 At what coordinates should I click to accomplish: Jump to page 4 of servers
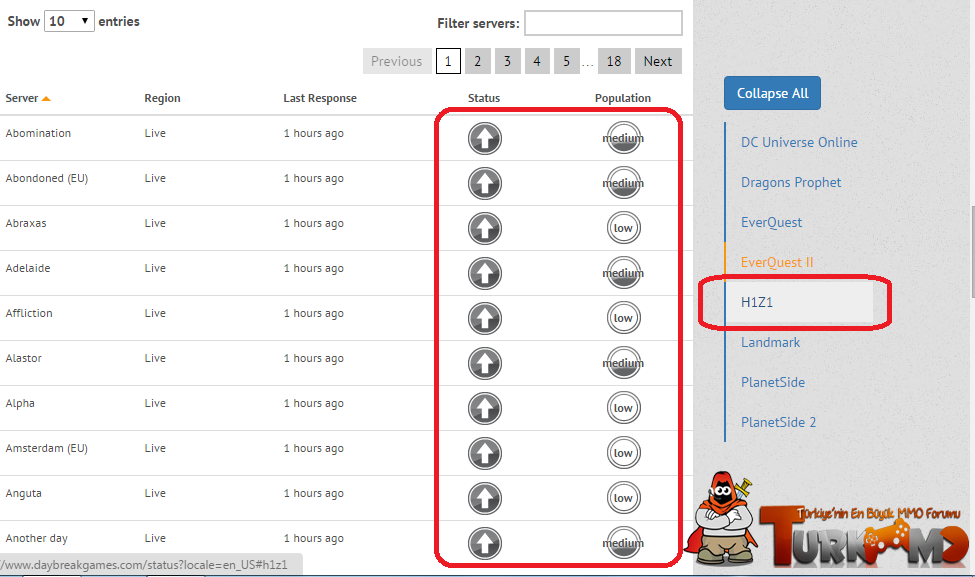(x=537, y=61)
